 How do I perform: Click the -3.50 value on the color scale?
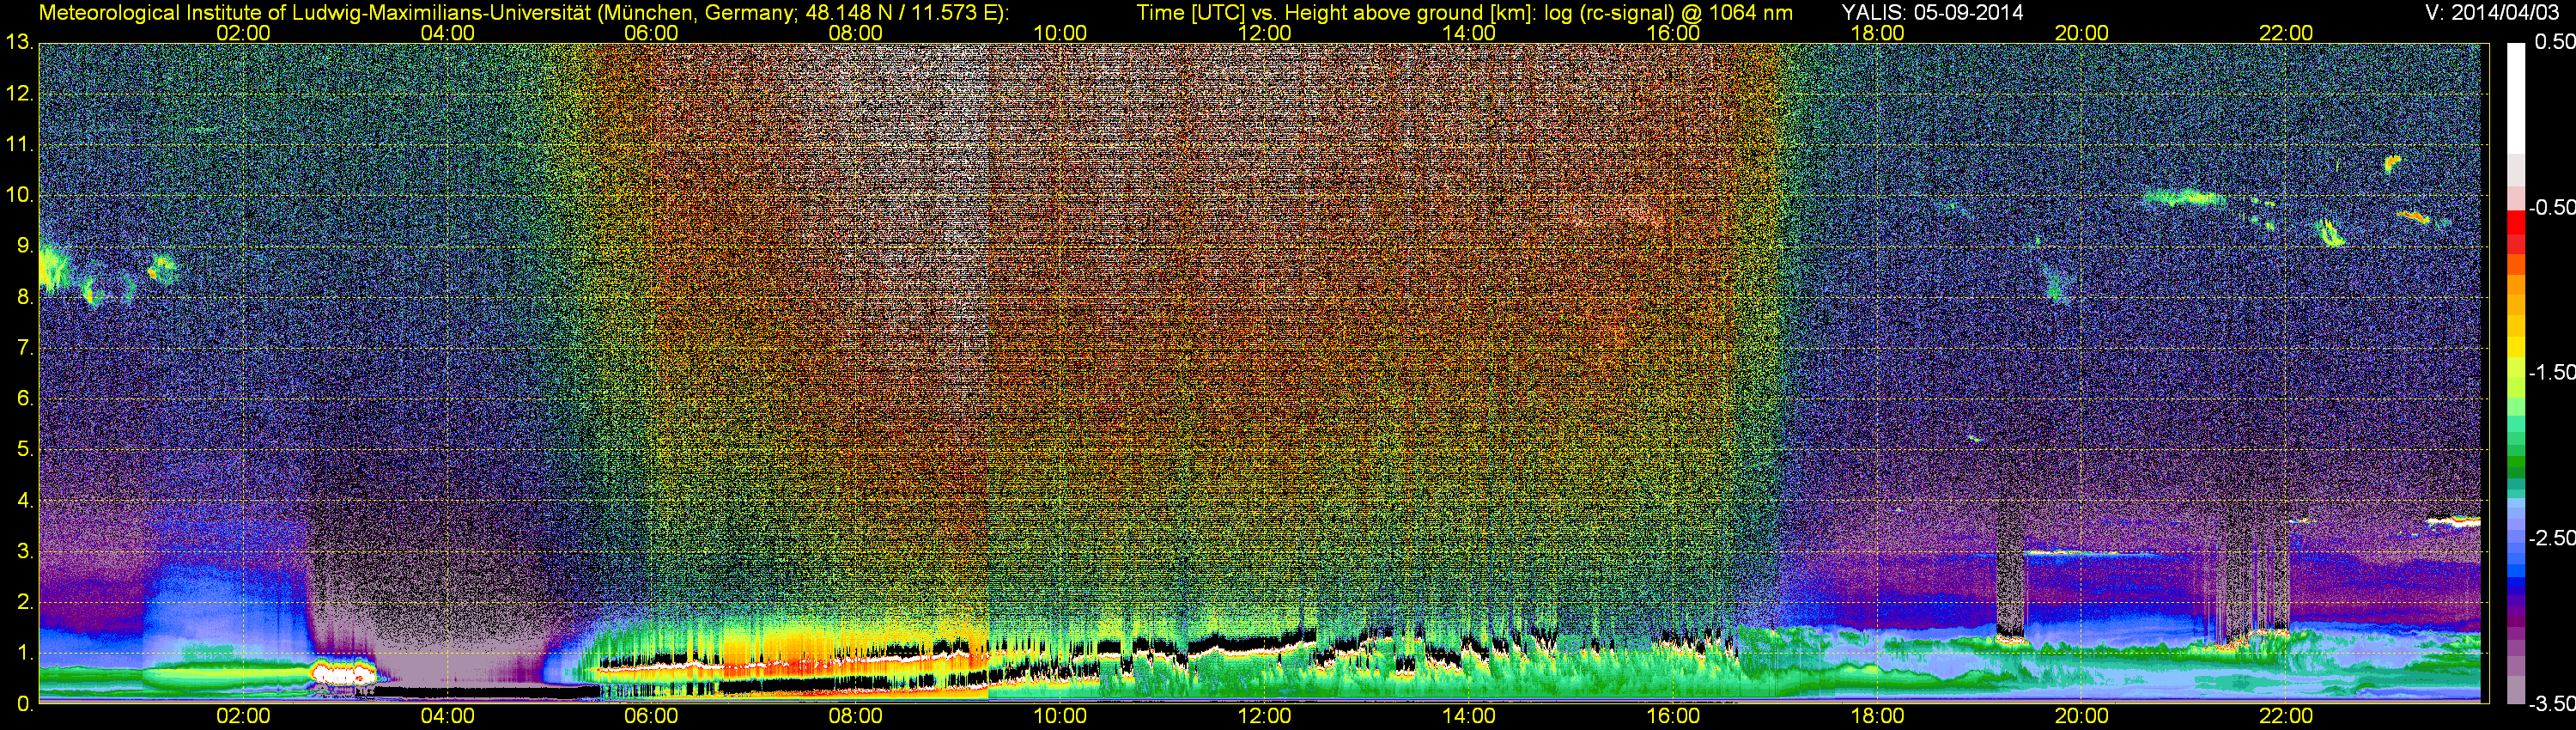2551,704
